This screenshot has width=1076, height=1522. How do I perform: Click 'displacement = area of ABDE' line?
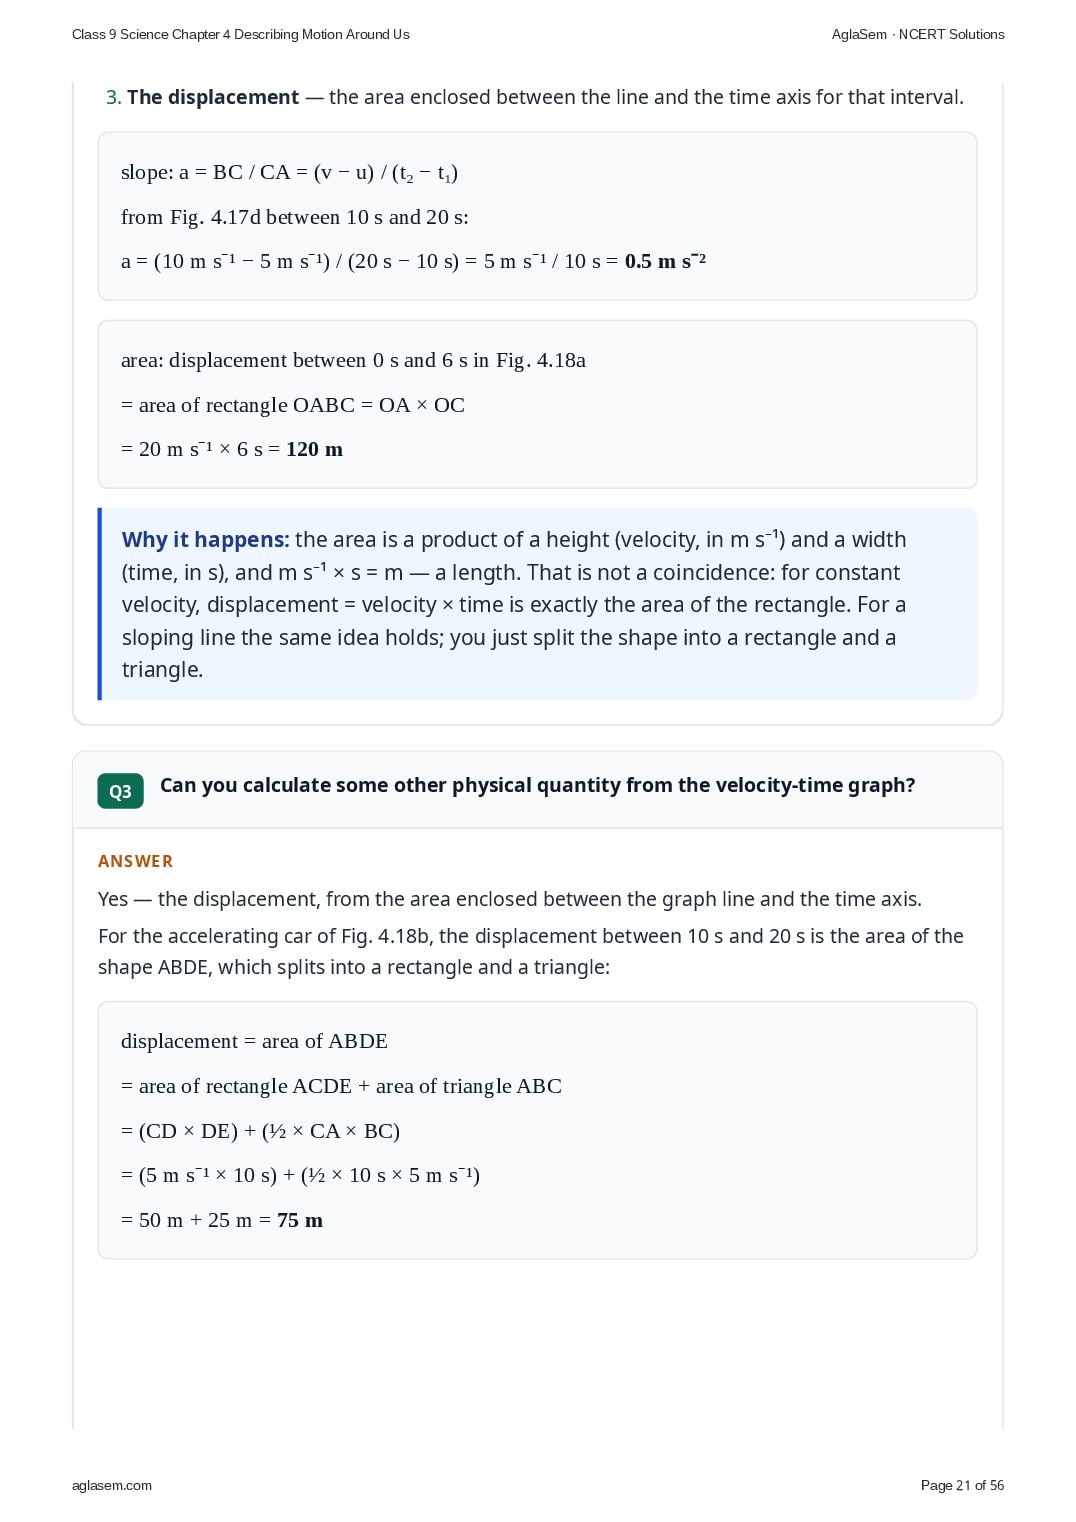254,1041
